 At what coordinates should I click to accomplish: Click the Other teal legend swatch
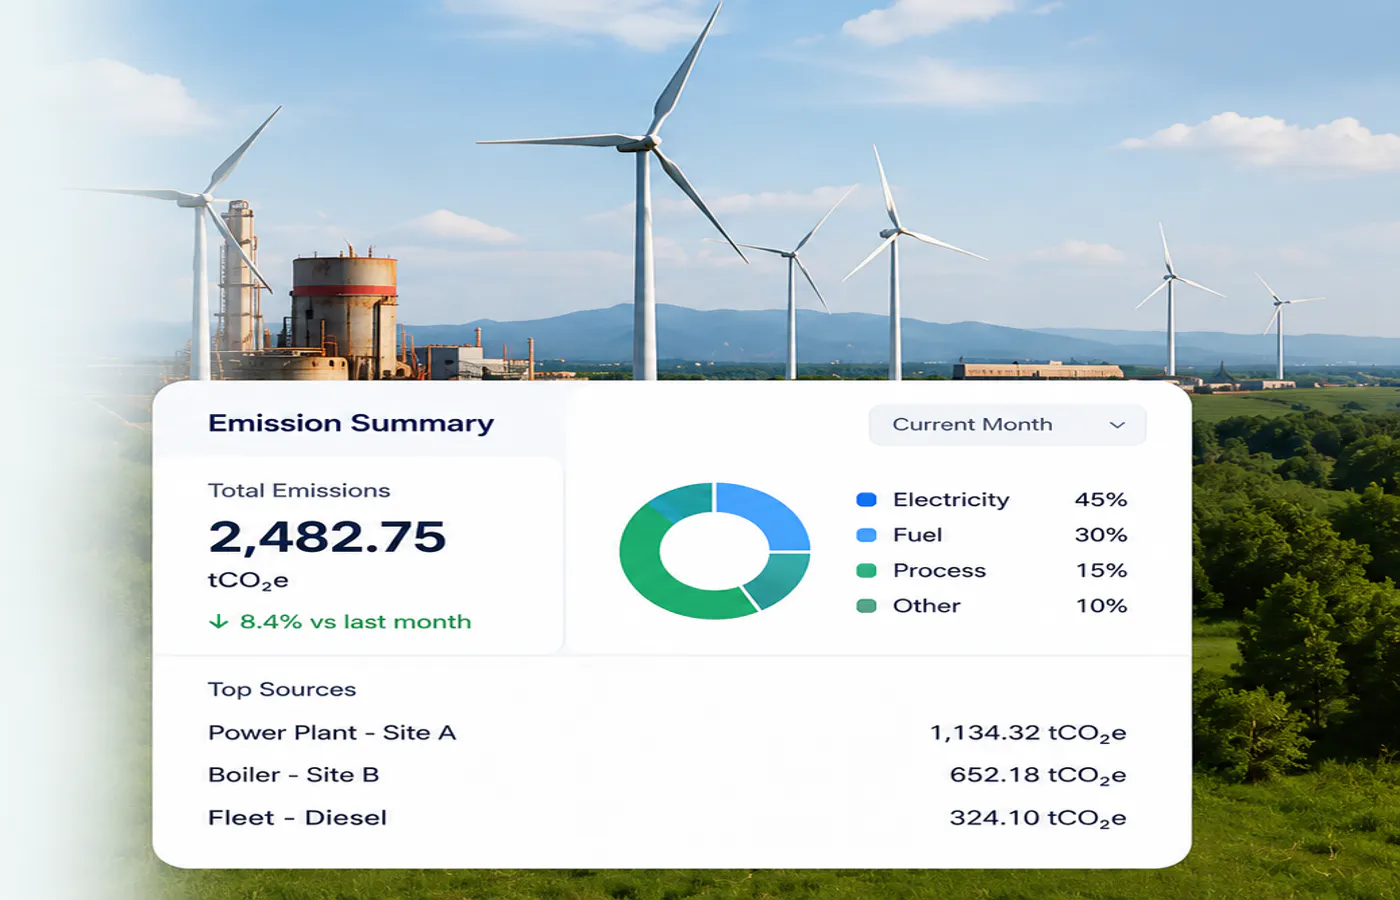867,606
